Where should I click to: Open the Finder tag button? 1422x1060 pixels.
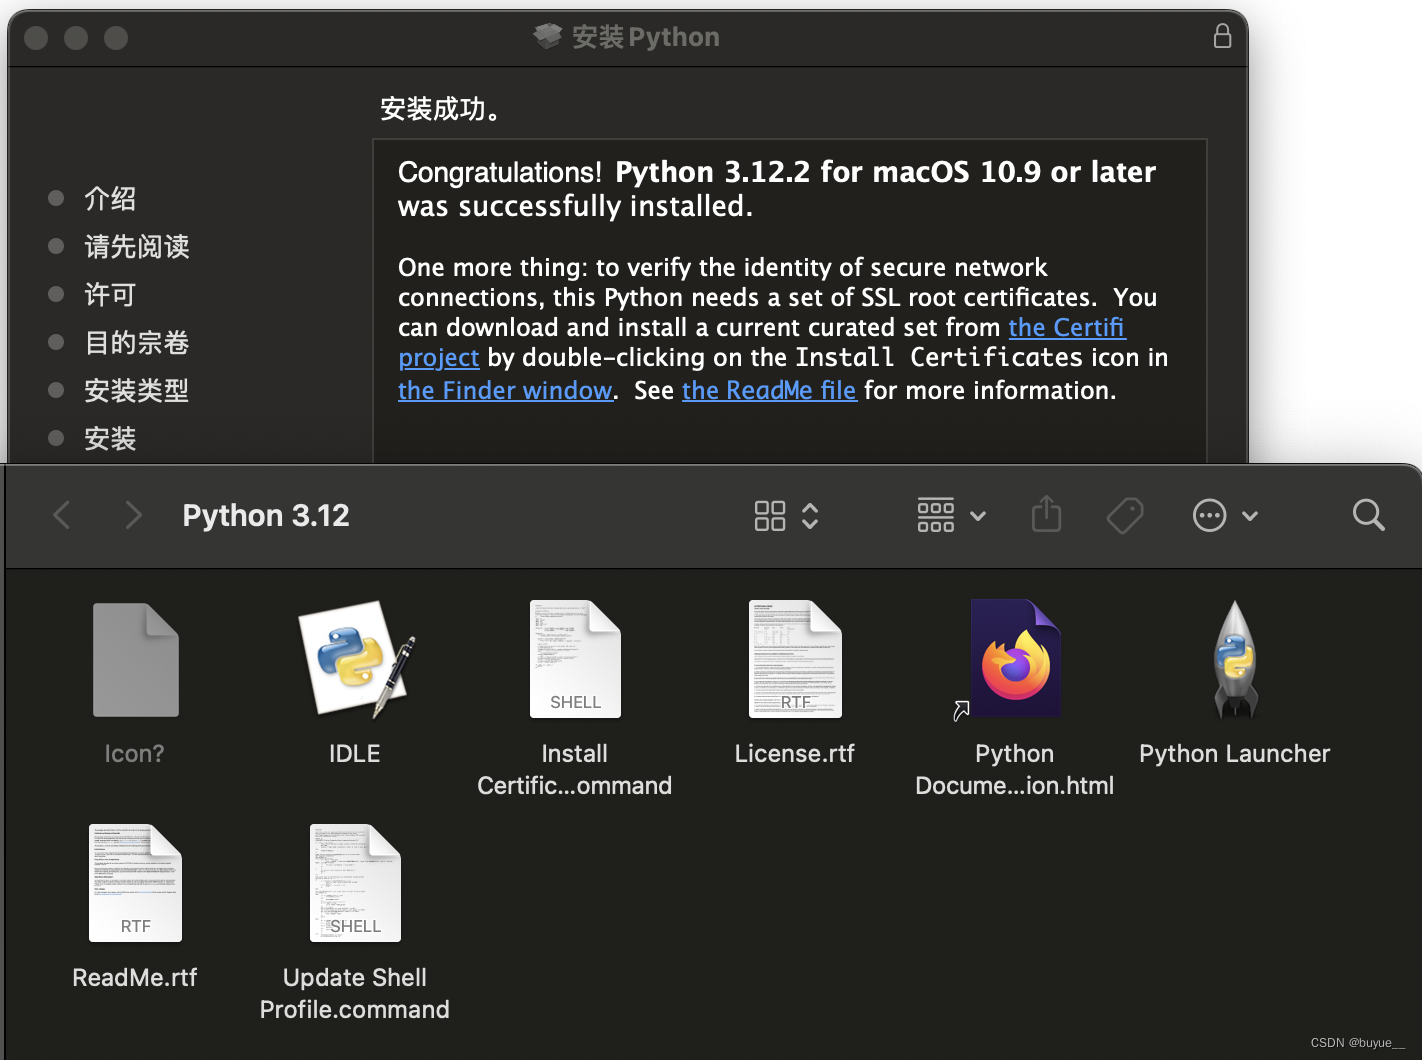(x=1125, y=515)
